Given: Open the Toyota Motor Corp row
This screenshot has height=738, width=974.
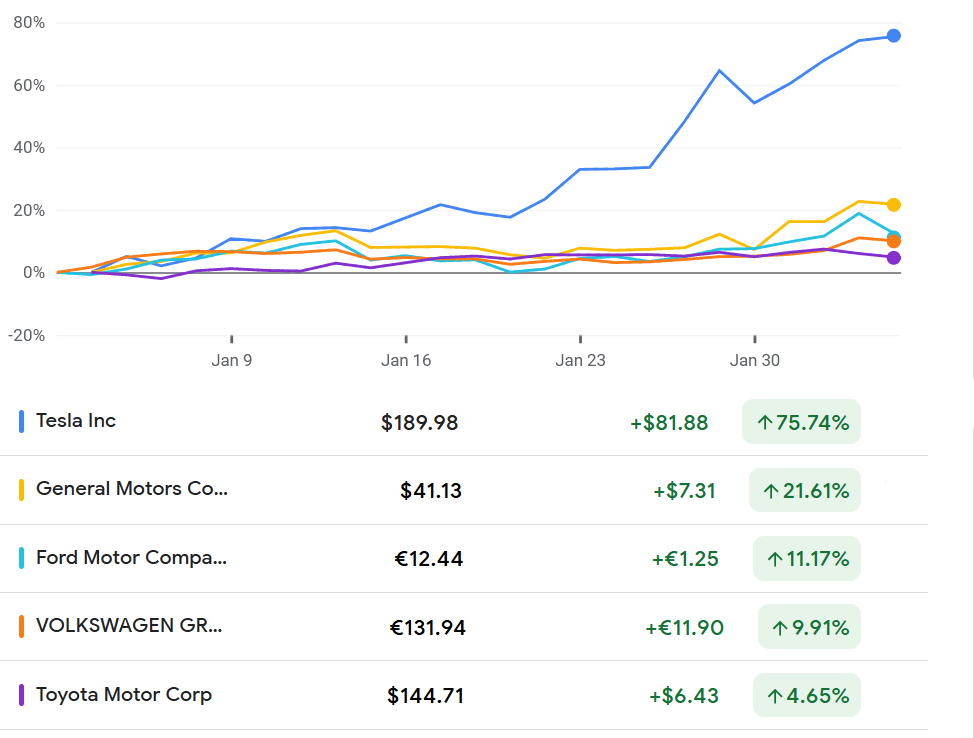Looking at the screenshot, I should [x=463, y=695].
